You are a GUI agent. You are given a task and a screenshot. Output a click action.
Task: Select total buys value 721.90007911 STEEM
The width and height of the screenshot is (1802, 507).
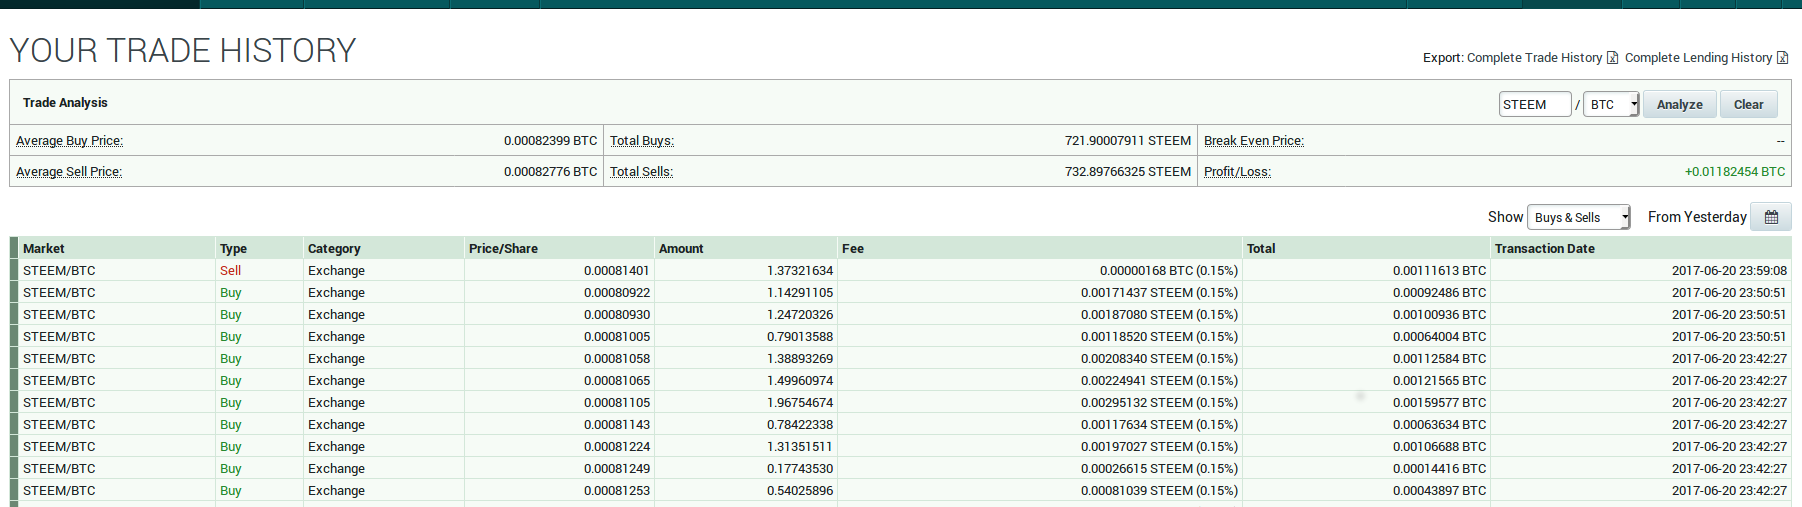tap(1128, 141)
